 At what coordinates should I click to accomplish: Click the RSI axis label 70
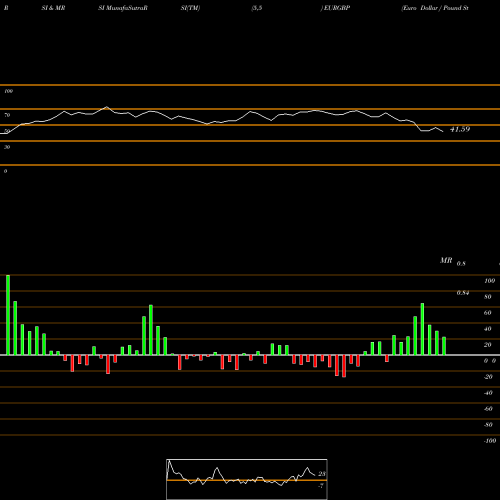point(7,115)
